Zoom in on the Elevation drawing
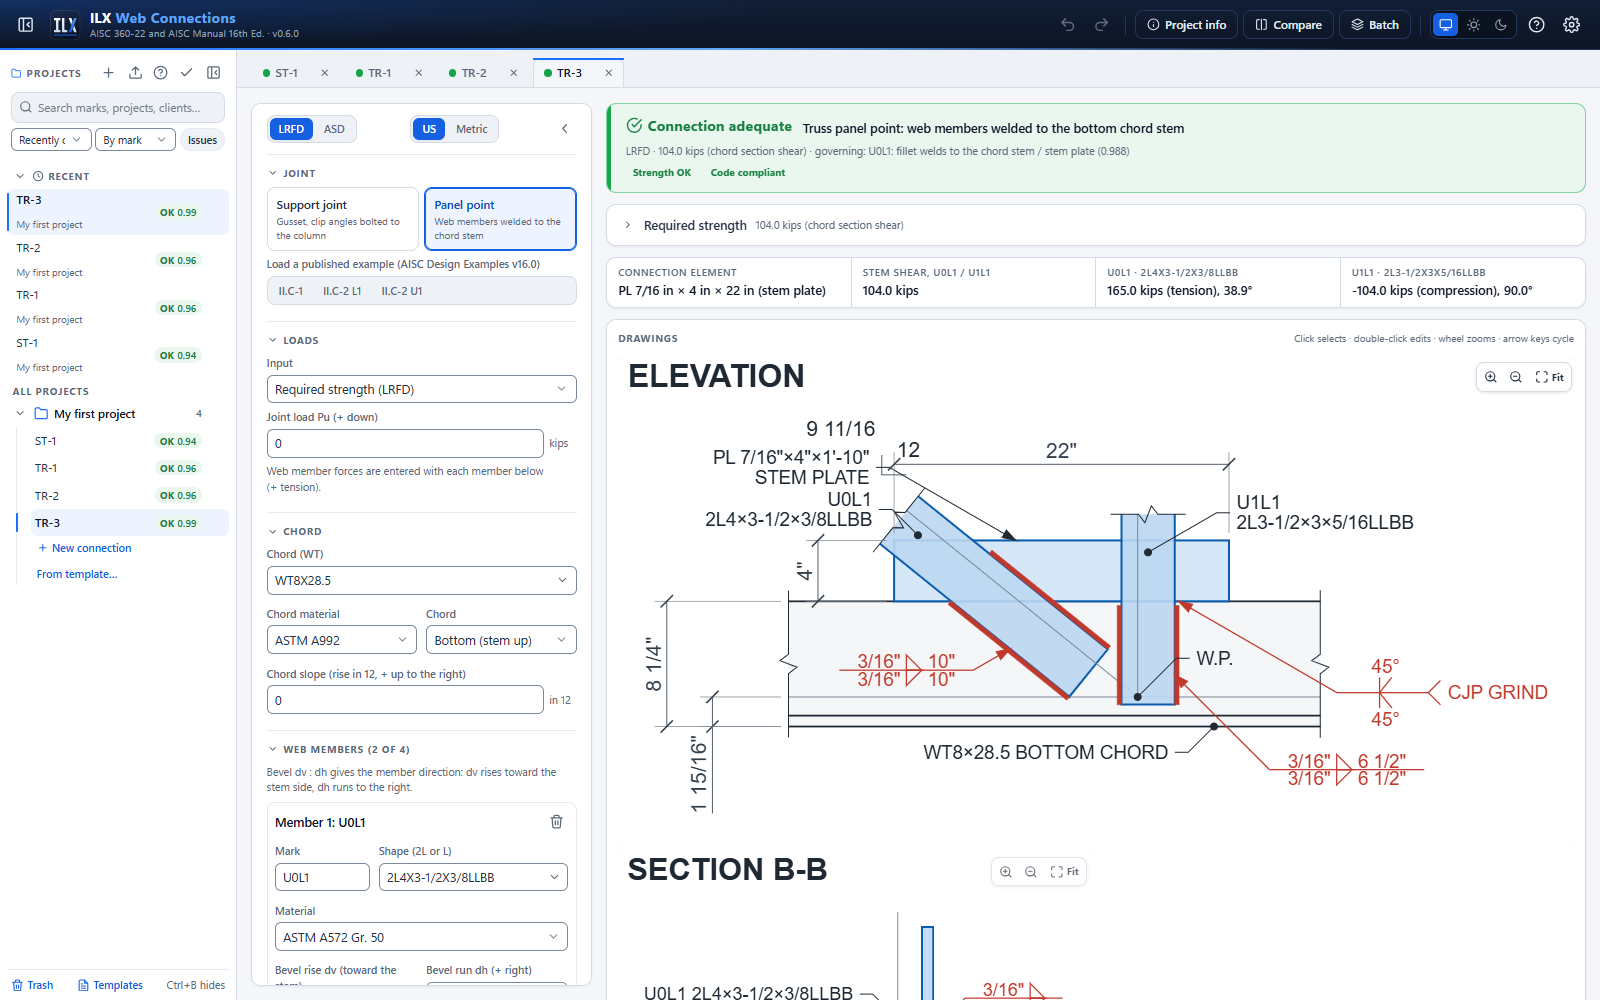Image resolution: width=1600 pixels, height=1000 pixels. [1490, 377]
